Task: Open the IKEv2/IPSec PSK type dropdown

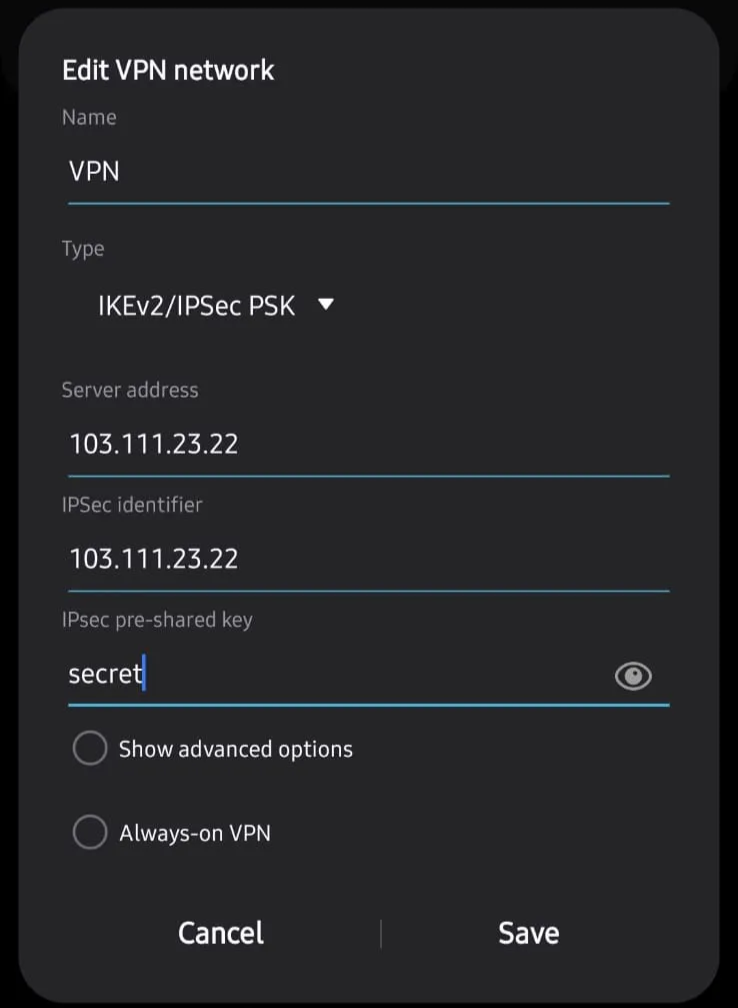Action: 215,305
